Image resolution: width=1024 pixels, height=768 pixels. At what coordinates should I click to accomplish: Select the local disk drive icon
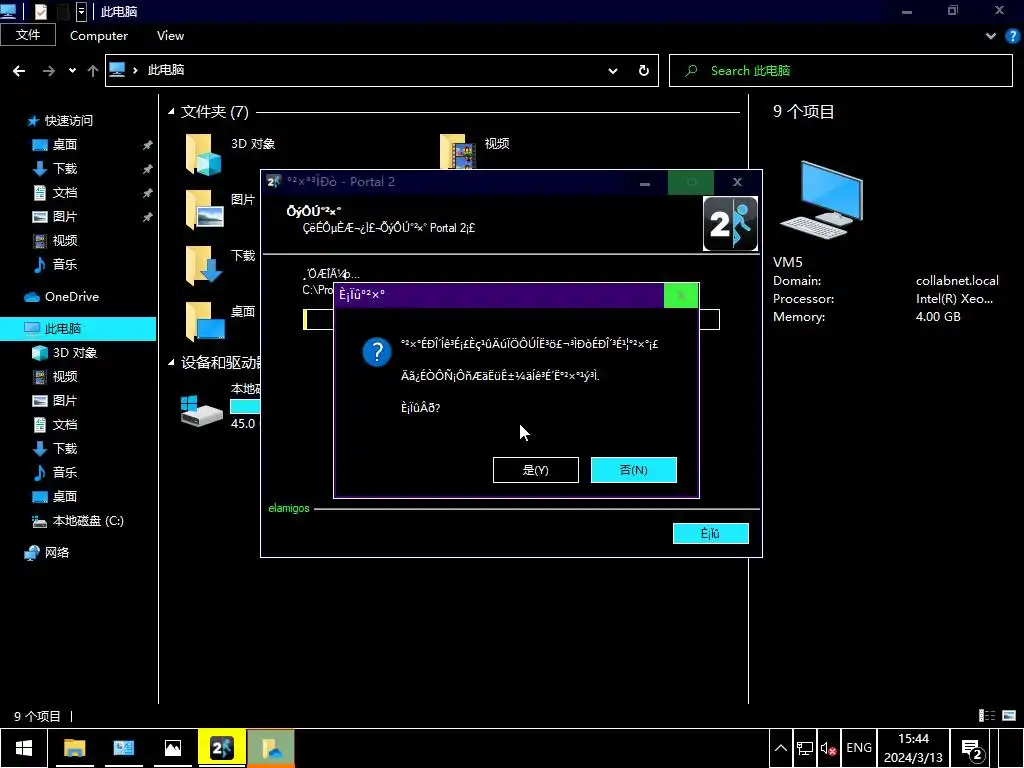point(202,411)
